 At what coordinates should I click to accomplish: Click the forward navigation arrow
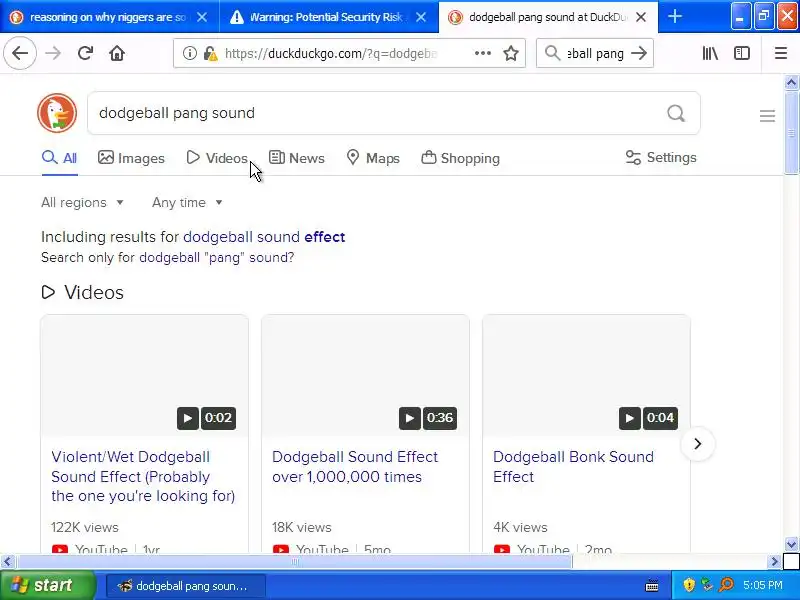tap(53, 53)
